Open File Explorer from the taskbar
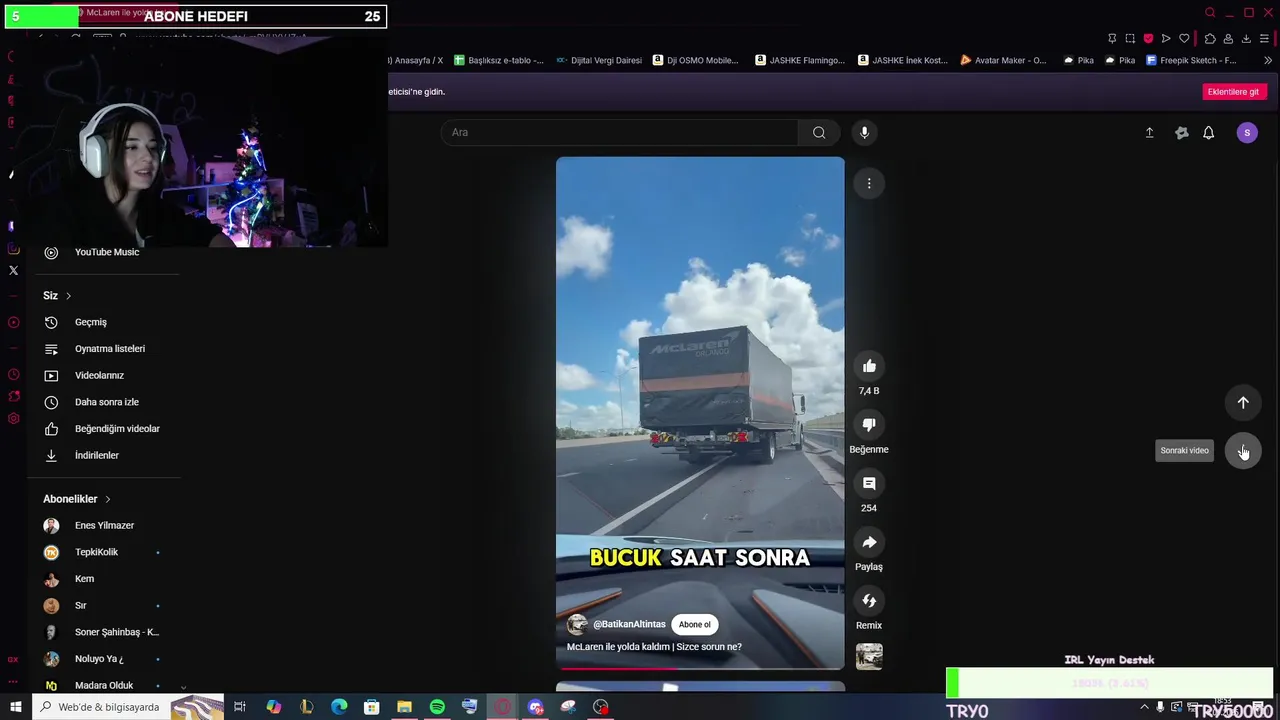 point(404,707)
